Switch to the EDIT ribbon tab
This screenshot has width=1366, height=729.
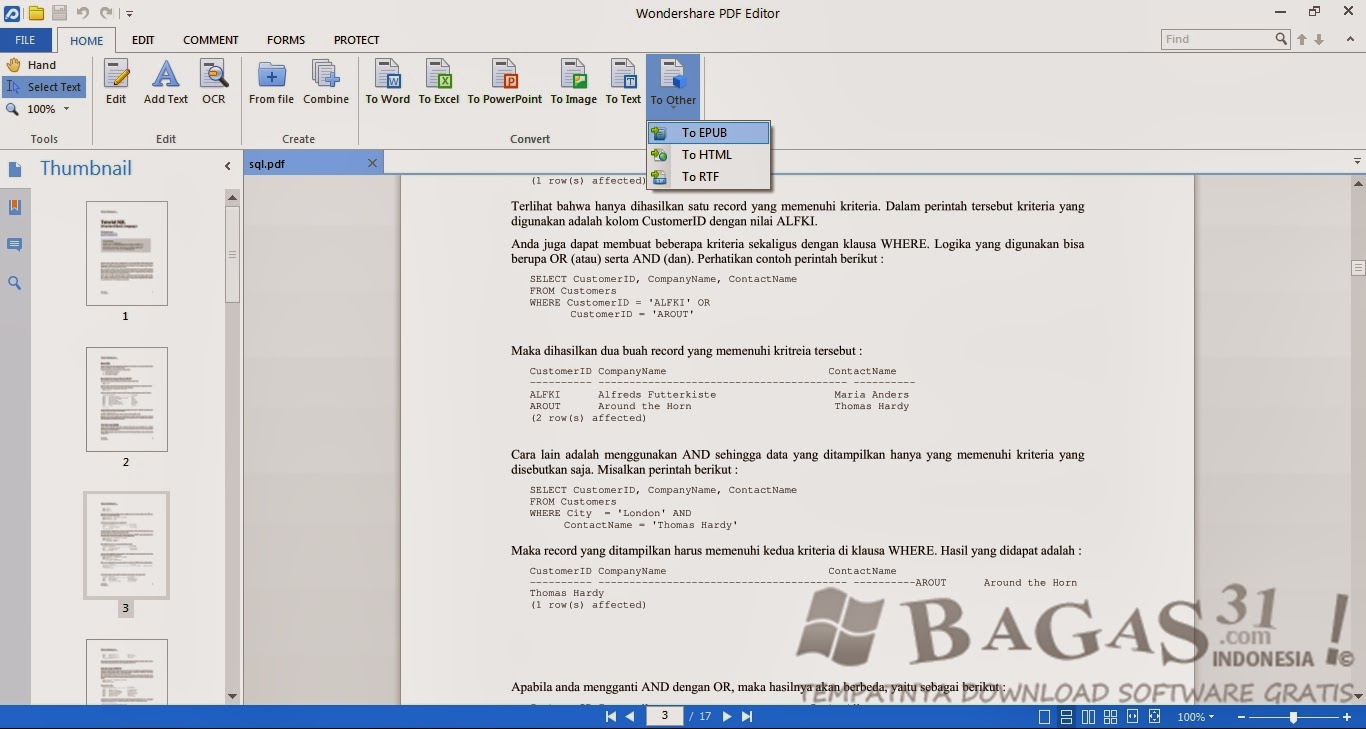[x=143, y=40]
